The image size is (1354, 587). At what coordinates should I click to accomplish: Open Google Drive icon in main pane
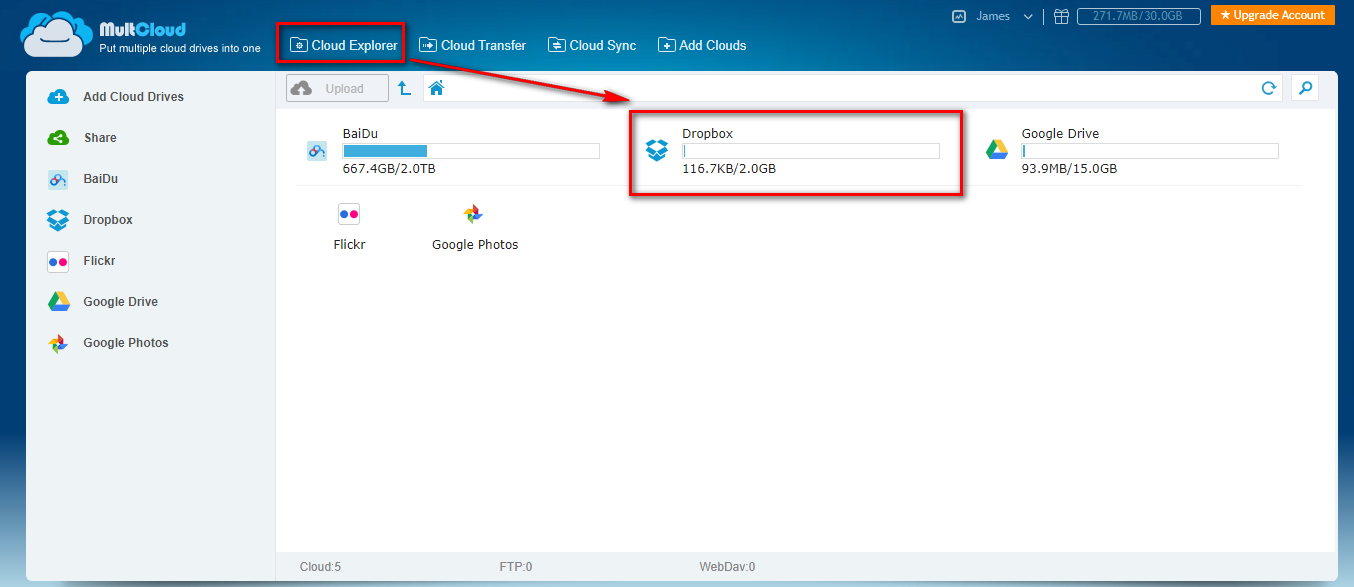(996, 150)
